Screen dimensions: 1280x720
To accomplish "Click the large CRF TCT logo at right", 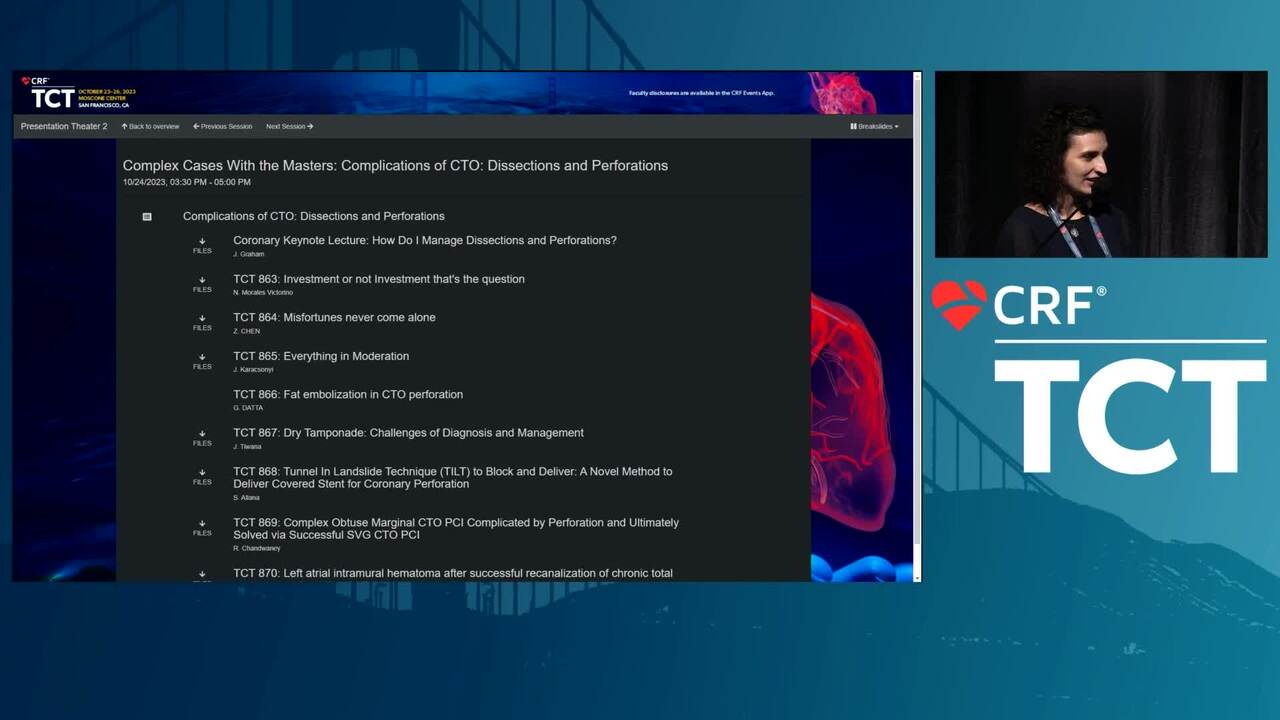I will [x=1099, y=378].
